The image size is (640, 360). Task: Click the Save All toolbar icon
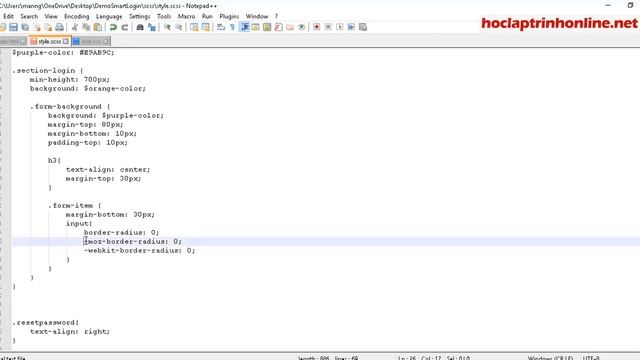pos(25,27)
